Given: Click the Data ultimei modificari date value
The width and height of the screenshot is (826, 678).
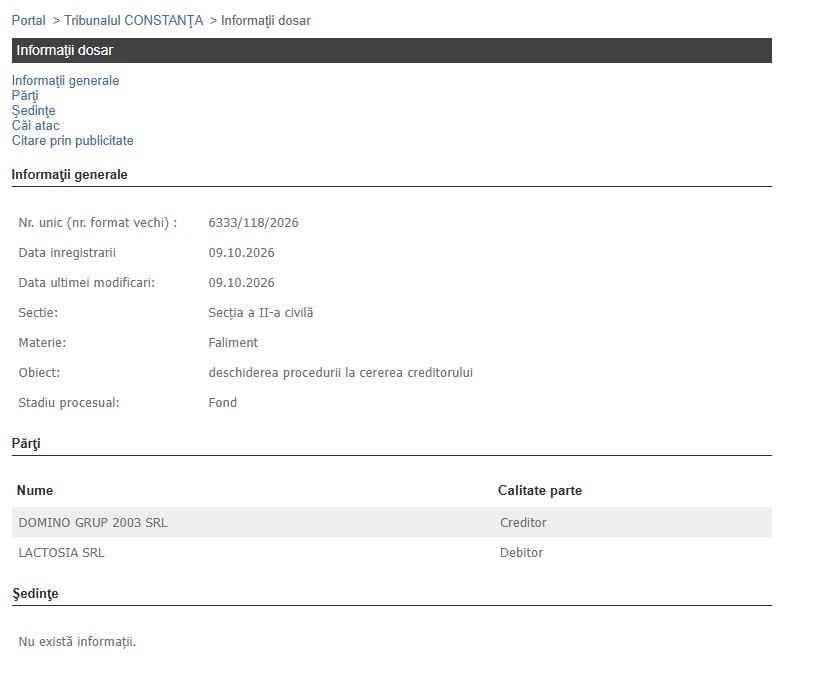Looking at the screenshot, I should click(x=241, y=283).
